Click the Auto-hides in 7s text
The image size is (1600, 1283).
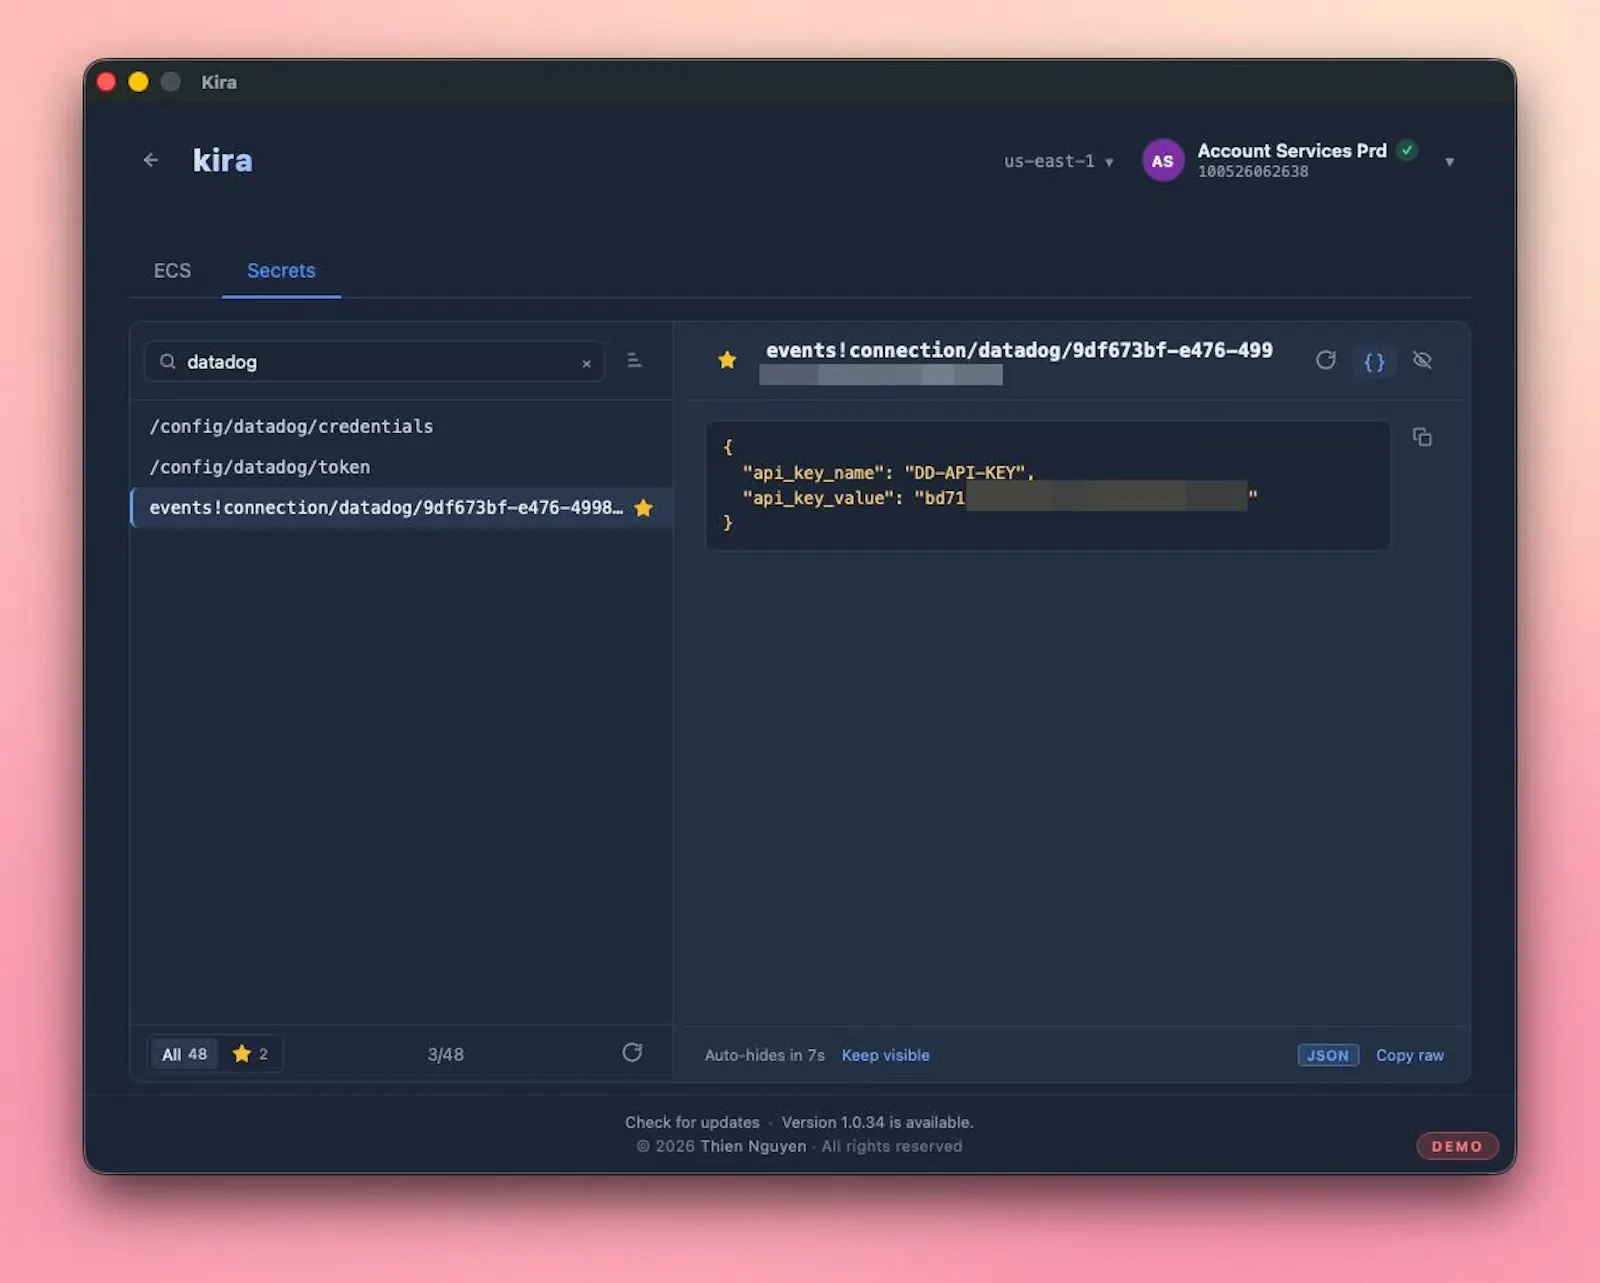[x=765, y=1056]
